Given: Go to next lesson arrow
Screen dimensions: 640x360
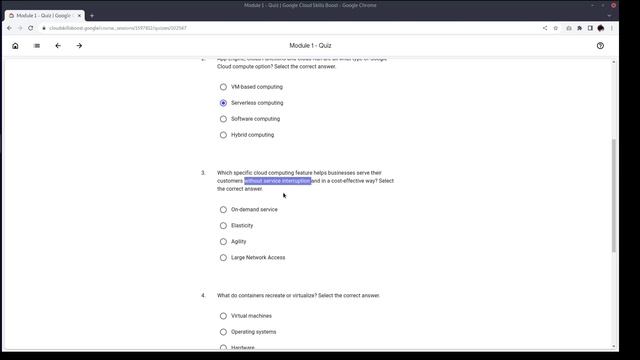Looking at the screenshot, I should tap(79, 46).
